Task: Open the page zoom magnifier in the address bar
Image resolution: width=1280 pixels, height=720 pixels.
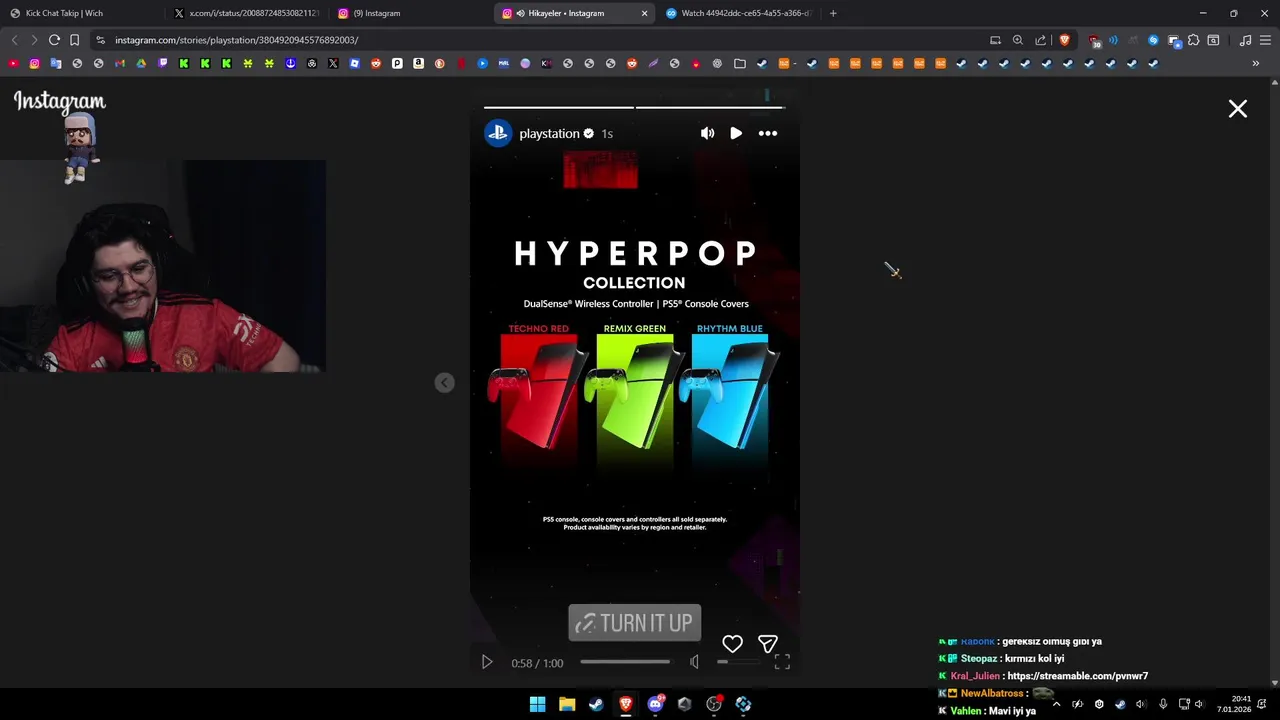Action: tap(1018, 40)
